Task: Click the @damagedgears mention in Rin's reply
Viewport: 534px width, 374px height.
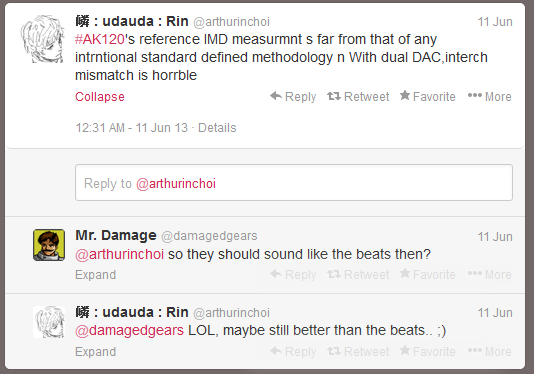Action: coord(129,330)
